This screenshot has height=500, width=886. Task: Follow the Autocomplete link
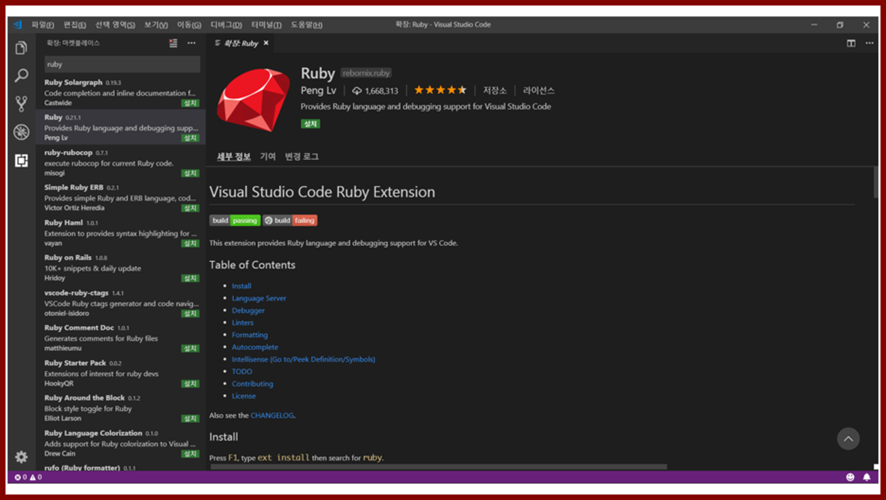pyautogui.click(x=255, y=347)
